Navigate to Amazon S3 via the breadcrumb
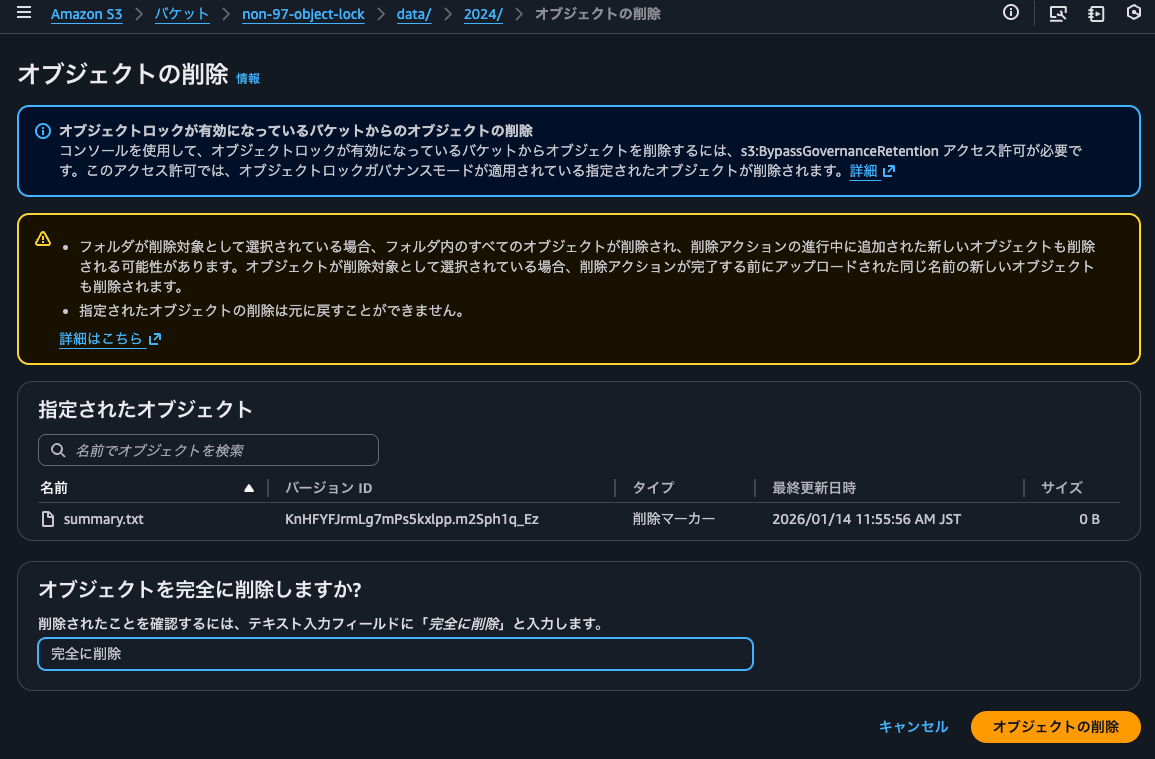This screenshot has height=759, width=1155. click(x=86, y=14)
